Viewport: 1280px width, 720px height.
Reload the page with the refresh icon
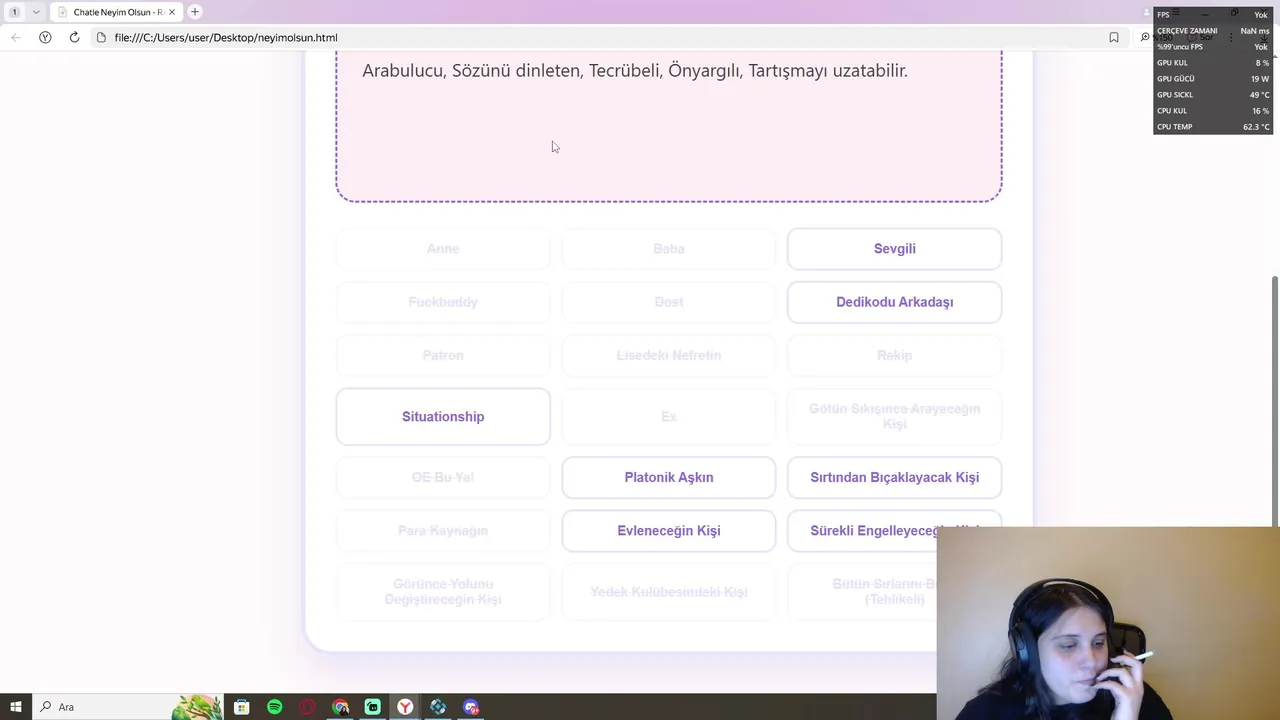pos(74,37)
